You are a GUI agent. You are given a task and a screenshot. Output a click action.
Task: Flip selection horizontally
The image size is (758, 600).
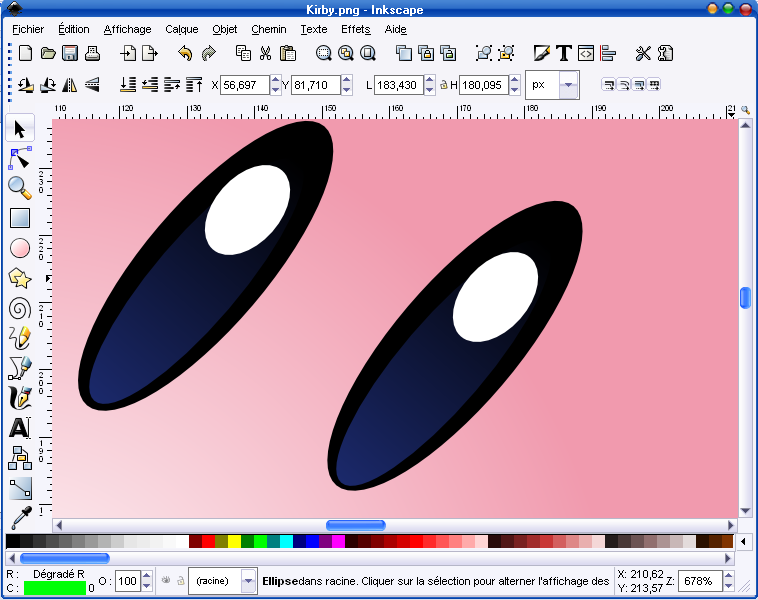tap(70, 85)
